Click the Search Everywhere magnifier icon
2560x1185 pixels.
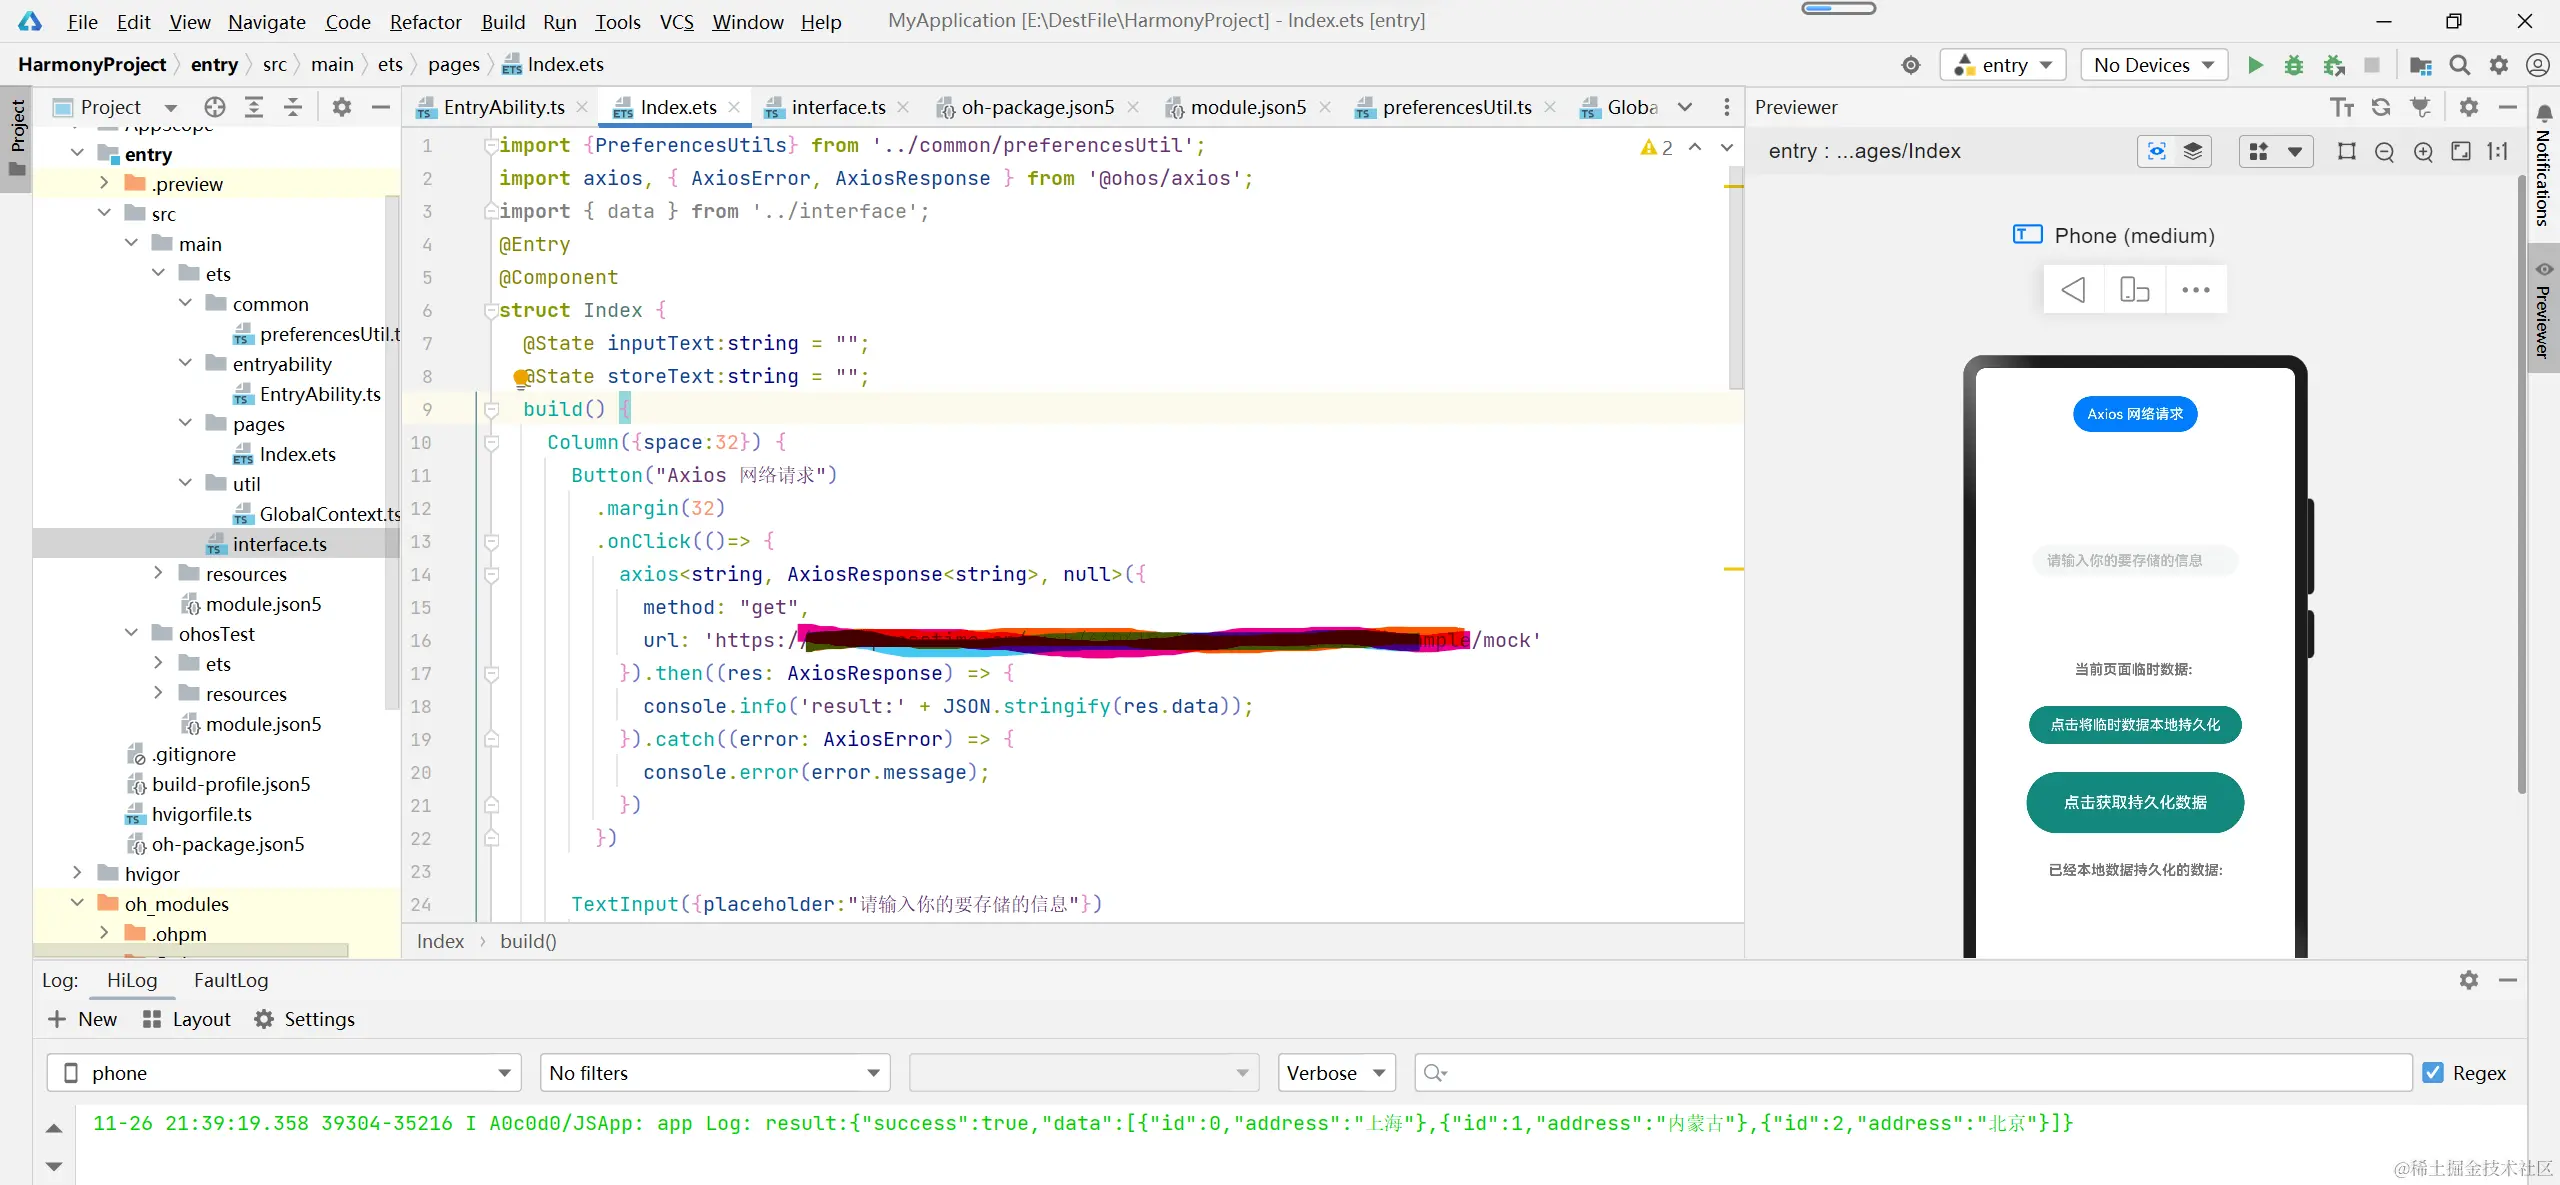click(2459, 65)
